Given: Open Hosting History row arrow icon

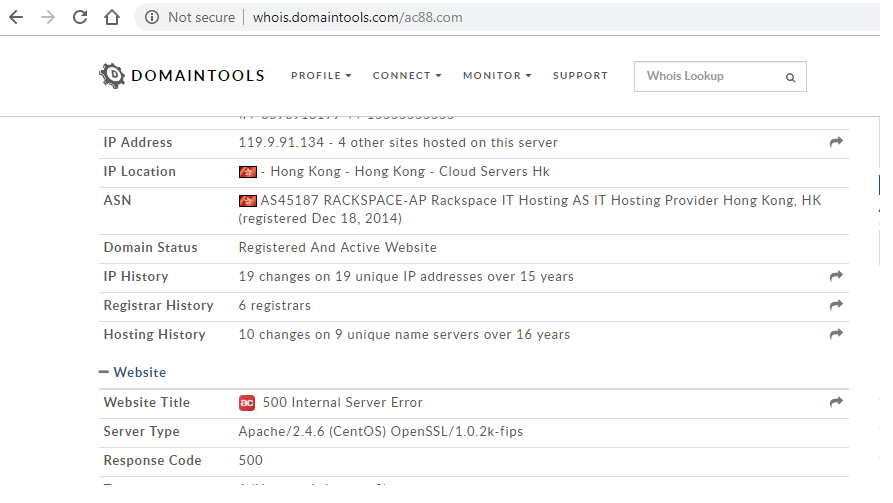Looking at the screenshot, I should (x=836, y=334).
